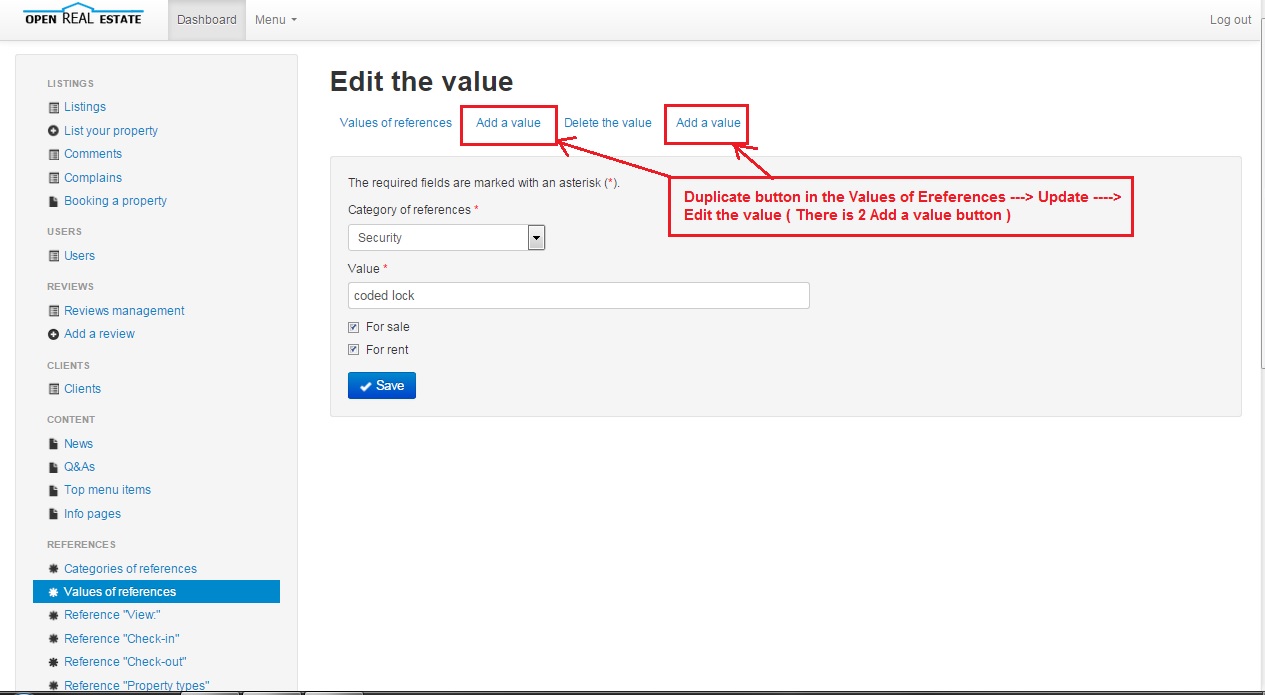
Task: Click the Value text field containing coded lock
Action: 578,296
